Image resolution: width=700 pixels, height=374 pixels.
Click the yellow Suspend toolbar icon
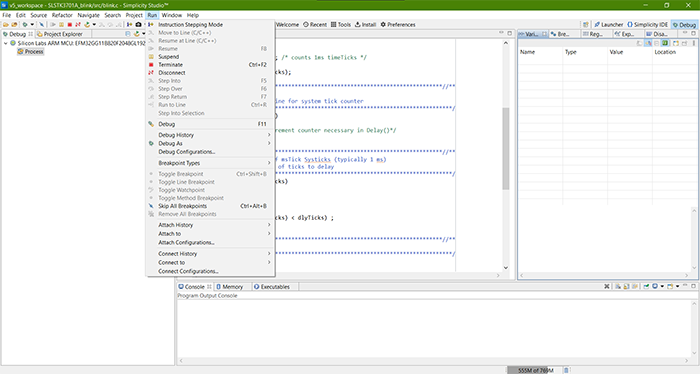pyautogui.click(x=61, y=25)
